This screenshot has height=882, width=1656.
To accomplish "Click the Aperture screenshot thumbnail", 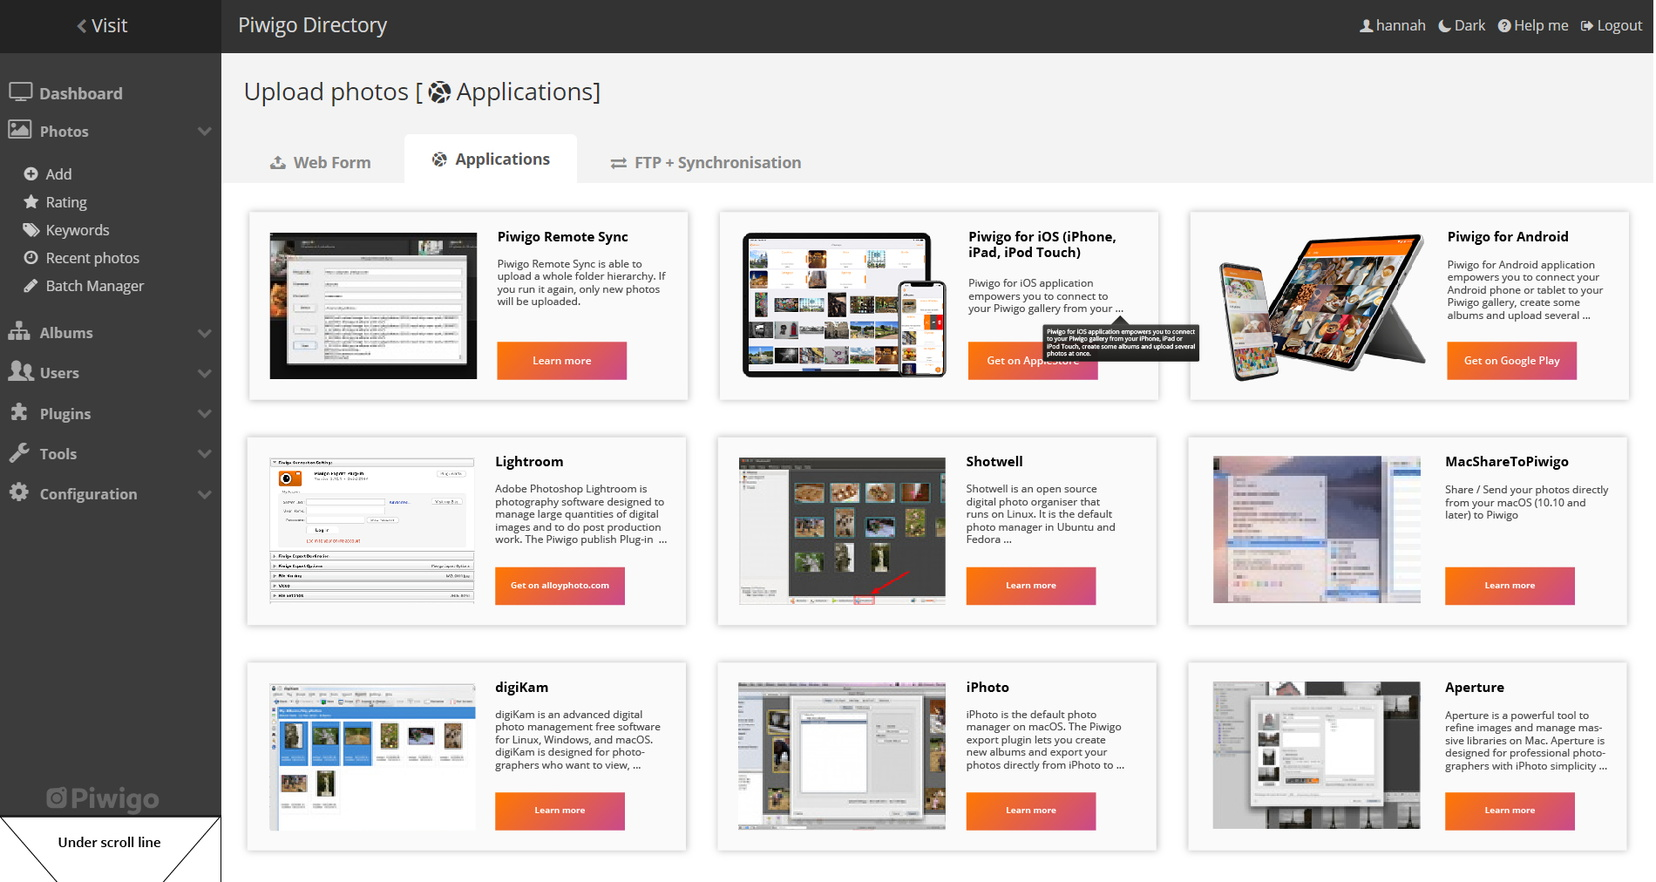I will [1316, 755].
